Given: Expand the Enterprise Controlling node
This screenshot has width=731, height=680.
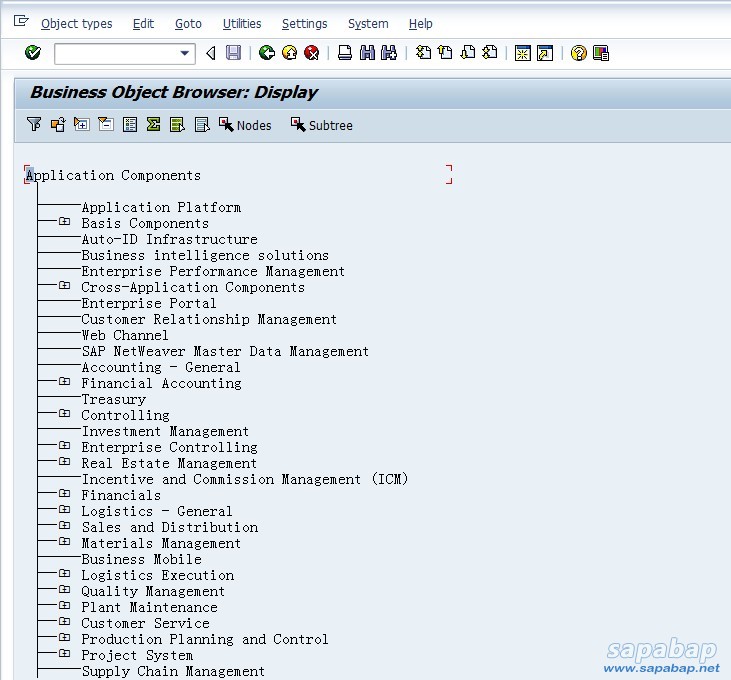Looking at the screenshot, I should coord(64,445).
